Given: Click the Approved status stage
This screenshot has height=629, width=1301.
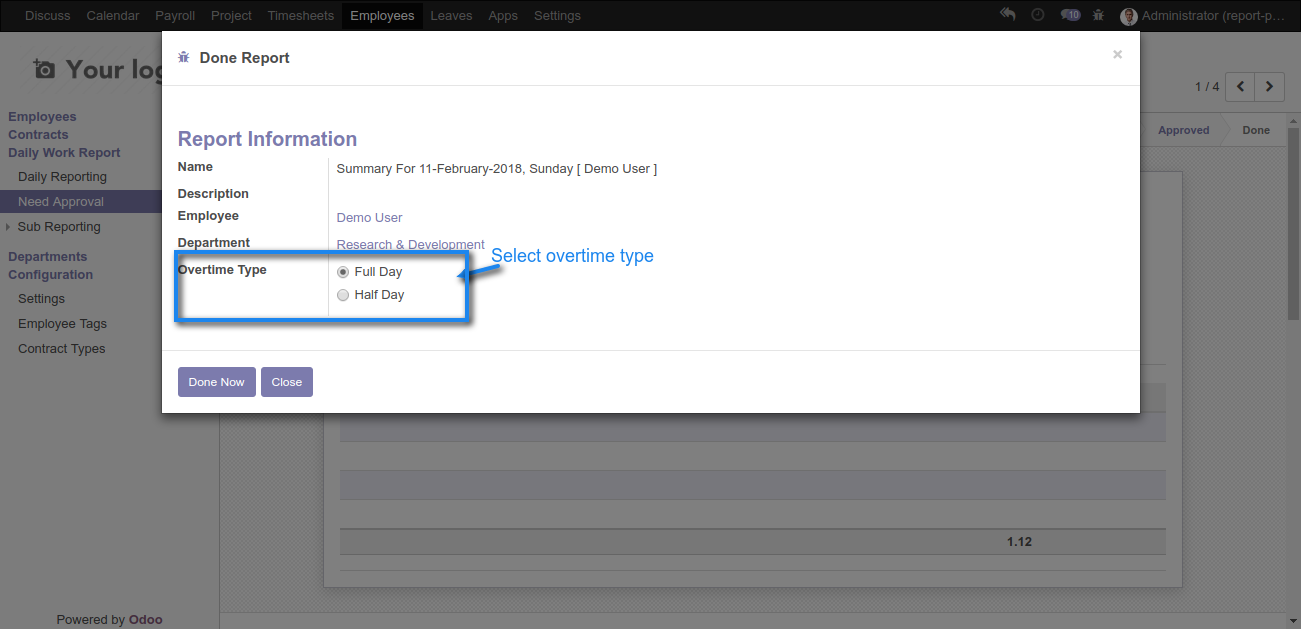Looking at the screenshot, I should [x=1183, y=130].
